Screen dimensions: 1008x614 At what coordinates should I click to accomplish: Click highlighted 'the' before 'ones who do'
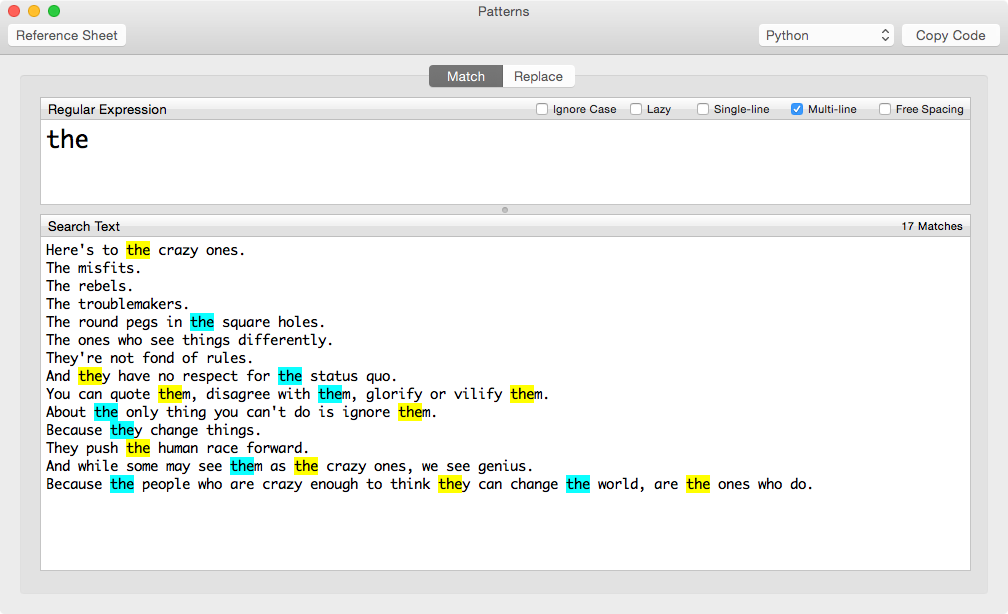click(698, 484)
